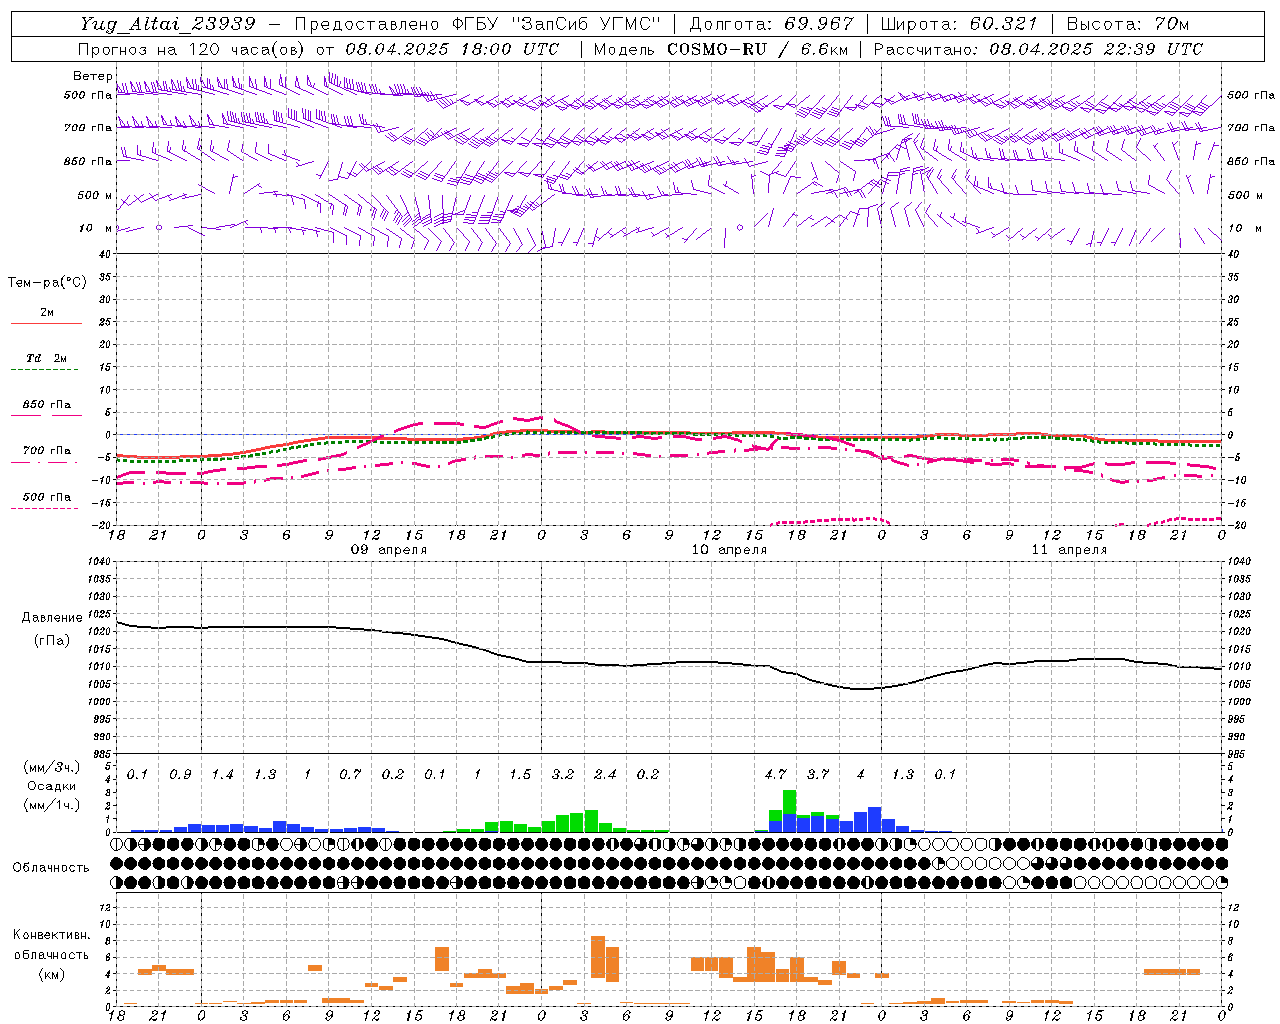Click the (мм/3ч.) precipitation unit label
Screen dimensions: 1280x1024
pos(53,767)
